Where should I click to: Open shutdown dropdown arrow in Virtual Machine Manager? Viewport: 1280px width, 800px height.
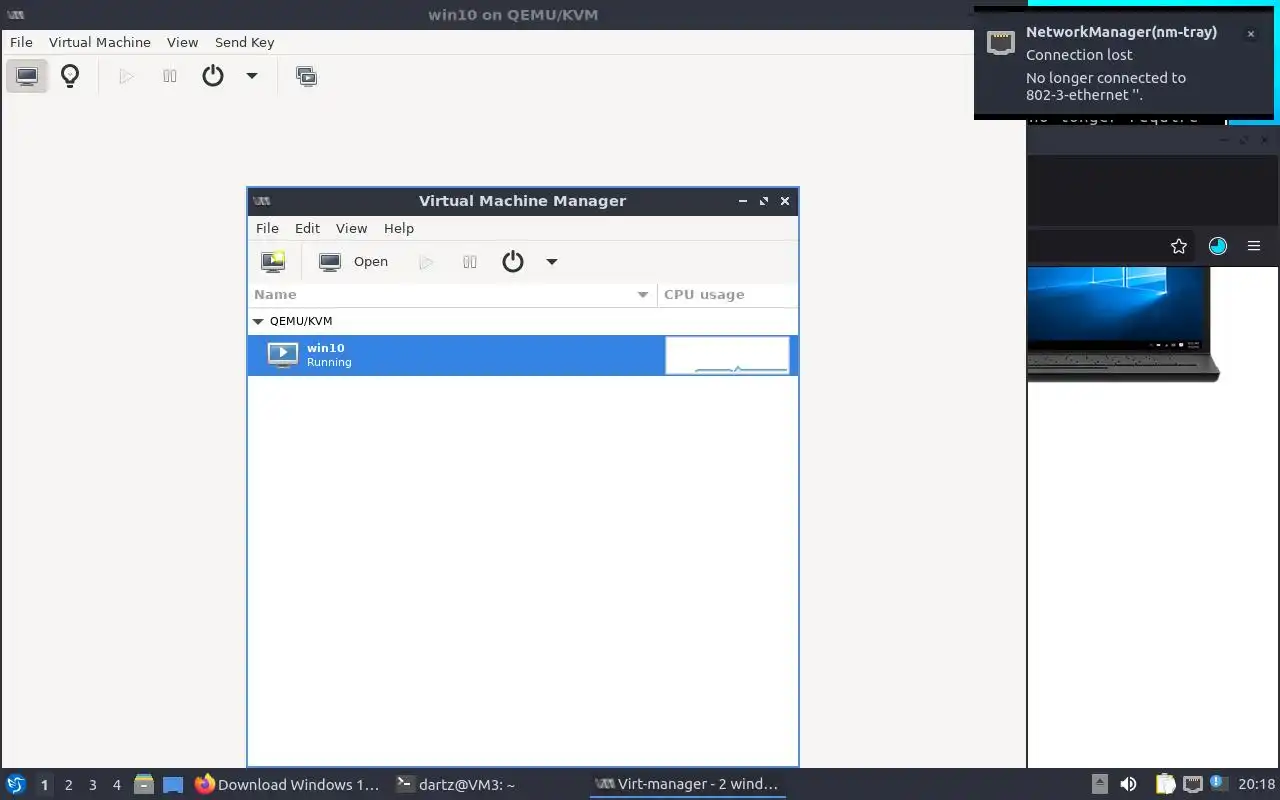pyautogui.click(x=551, y=262)
